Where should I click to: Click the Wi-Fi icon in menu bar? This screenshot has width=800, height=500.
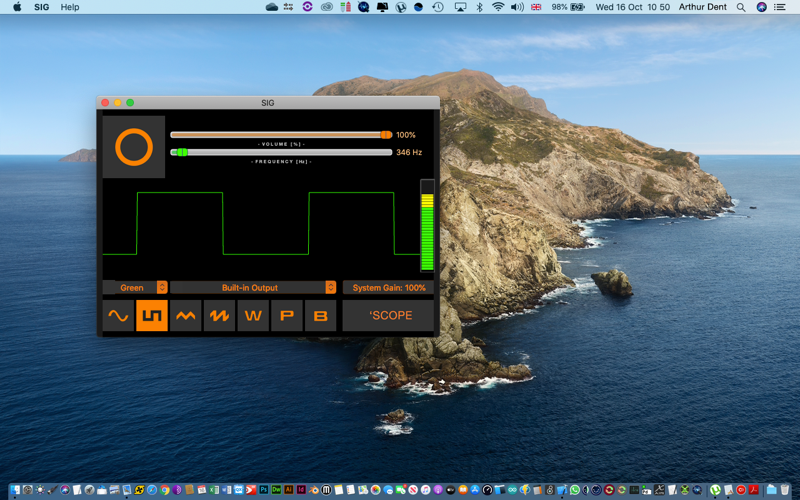(498, 7)
